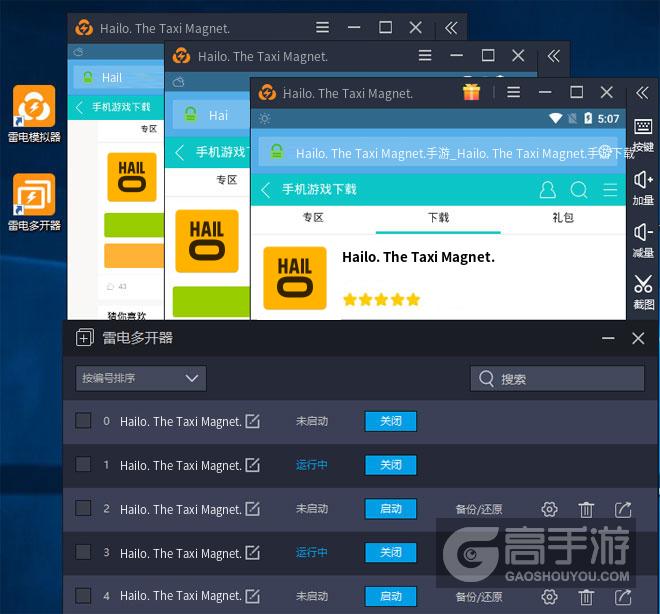Viewport: 660px width, 614px height.
Task: Open user profile icon in teal header
Action: pos(547,190)
